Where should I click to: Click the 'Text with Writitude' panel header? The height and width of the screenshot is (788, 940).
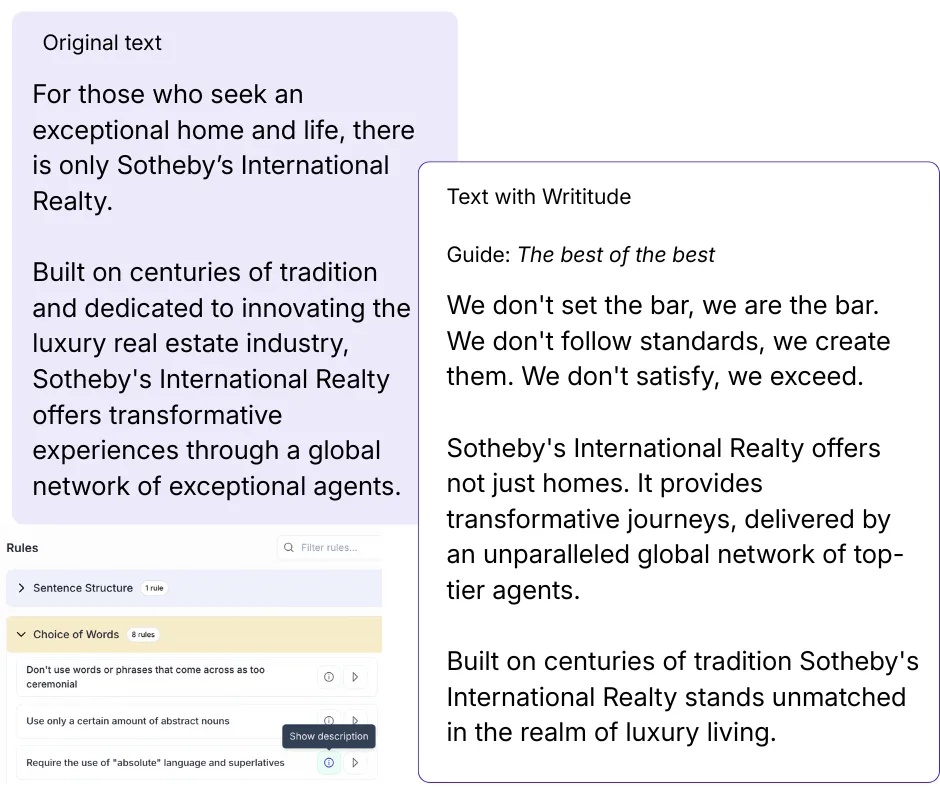point(539,197)
